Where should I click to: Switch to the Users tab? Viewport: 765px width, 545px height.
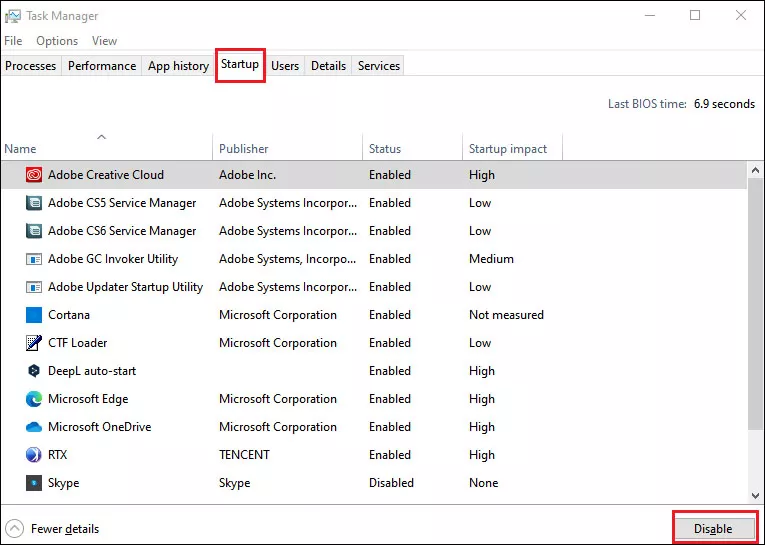[285, 66]
